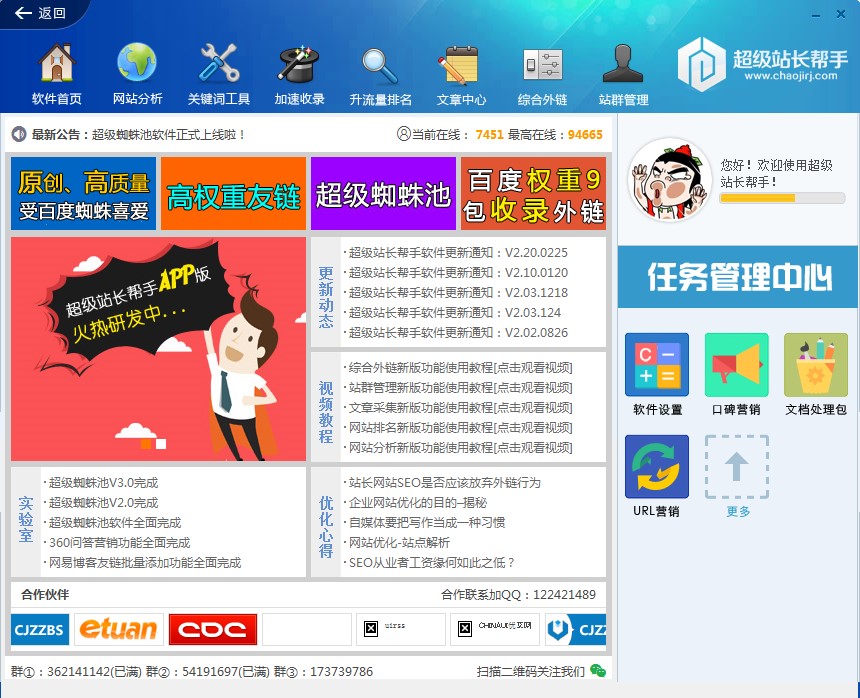
Task: Open the 软件首页 house icon
Action: pyautogui.click(x=56, y=63)
